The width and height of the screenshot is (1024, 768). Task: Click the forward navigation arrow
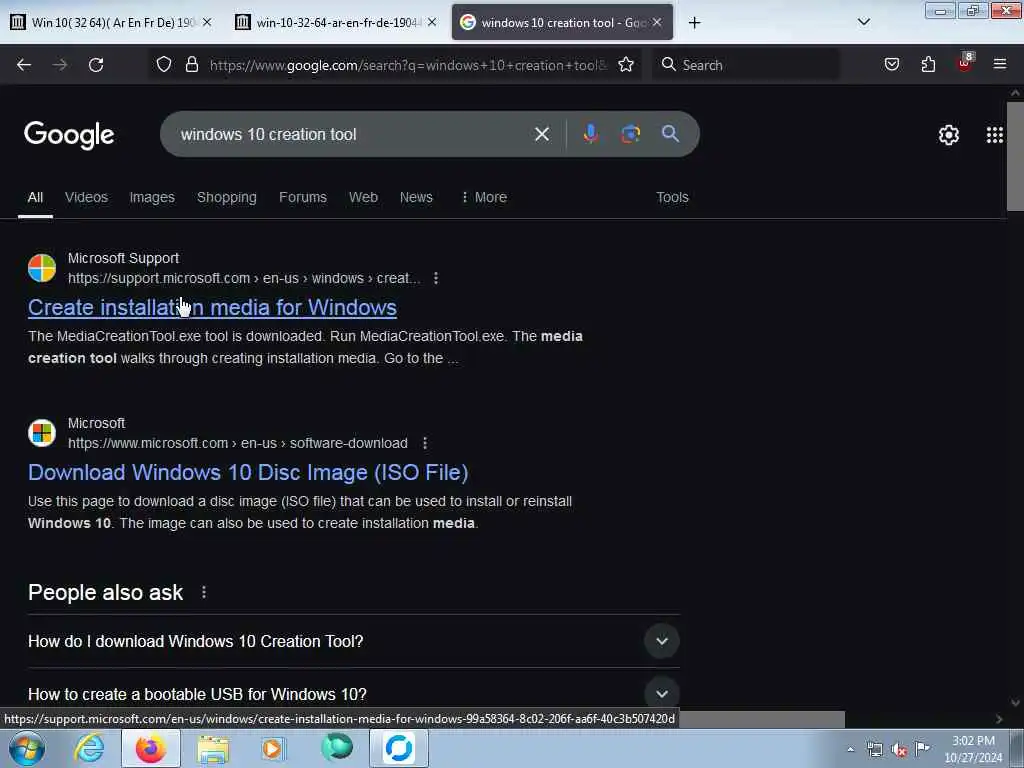pos(60,65)
